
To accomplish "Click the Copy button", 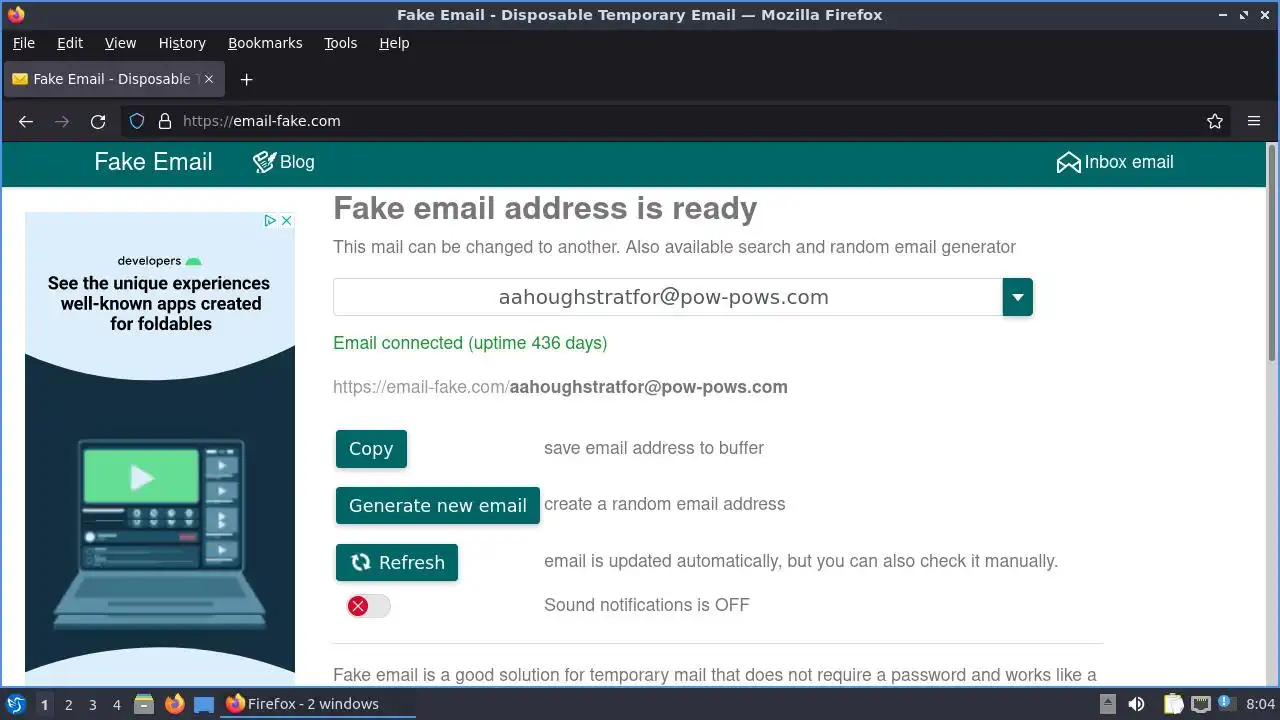I will [371, 449].
